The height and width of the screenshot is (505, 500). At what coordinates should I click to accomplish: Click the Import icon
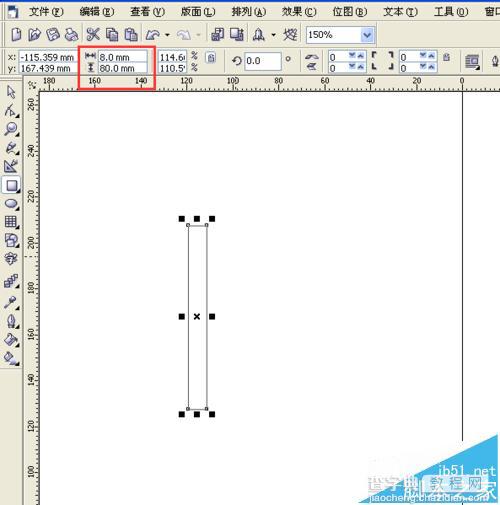point(217,34)
